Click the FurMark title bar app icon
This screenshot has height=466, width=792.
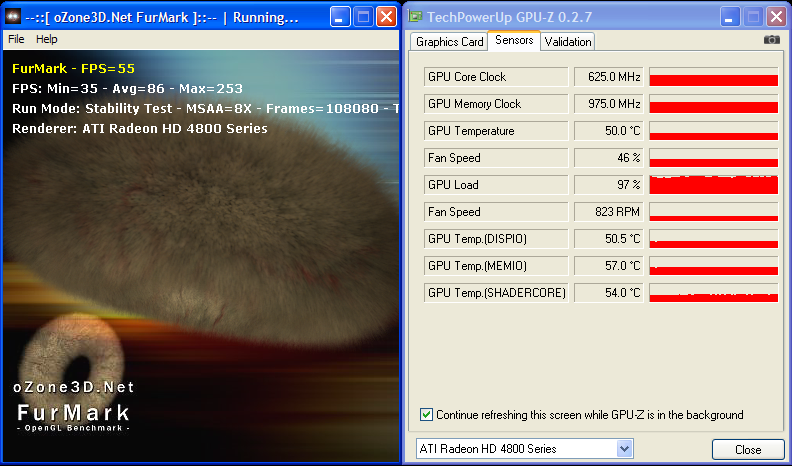pos(13,17)
